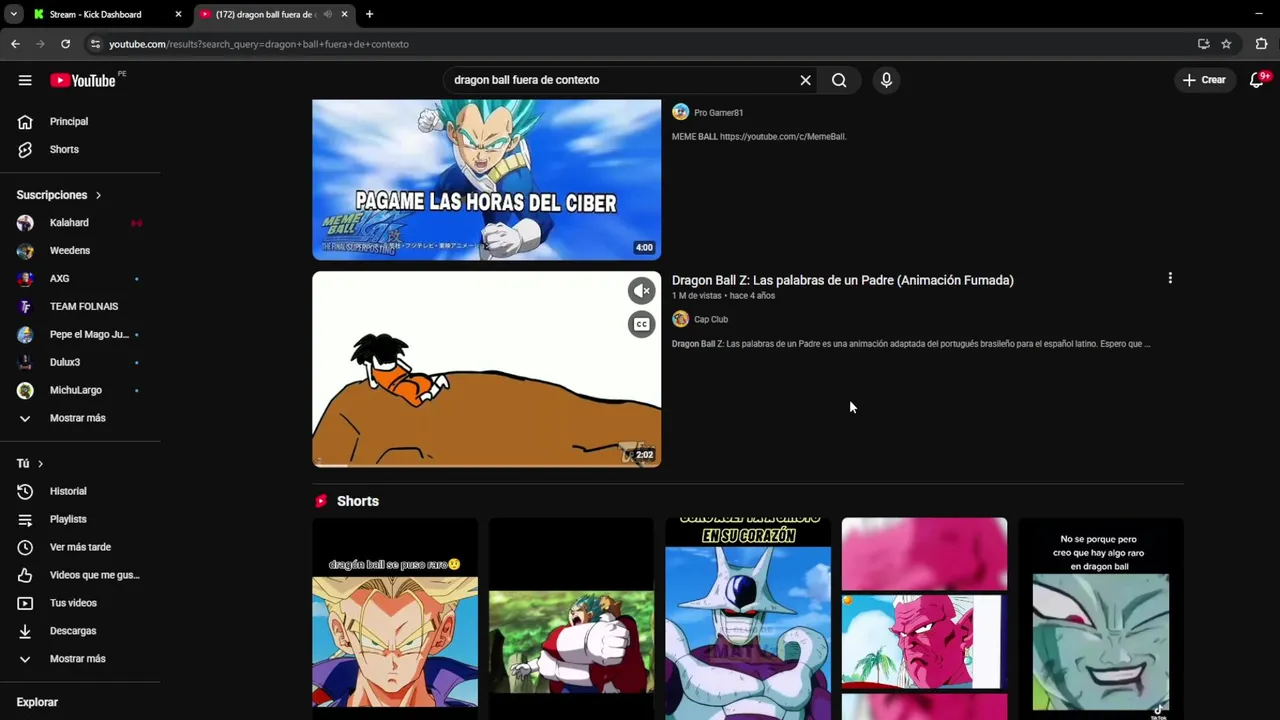Expand Mostrar más under Tú section
1280x720 pixels.
pos(80,659)
